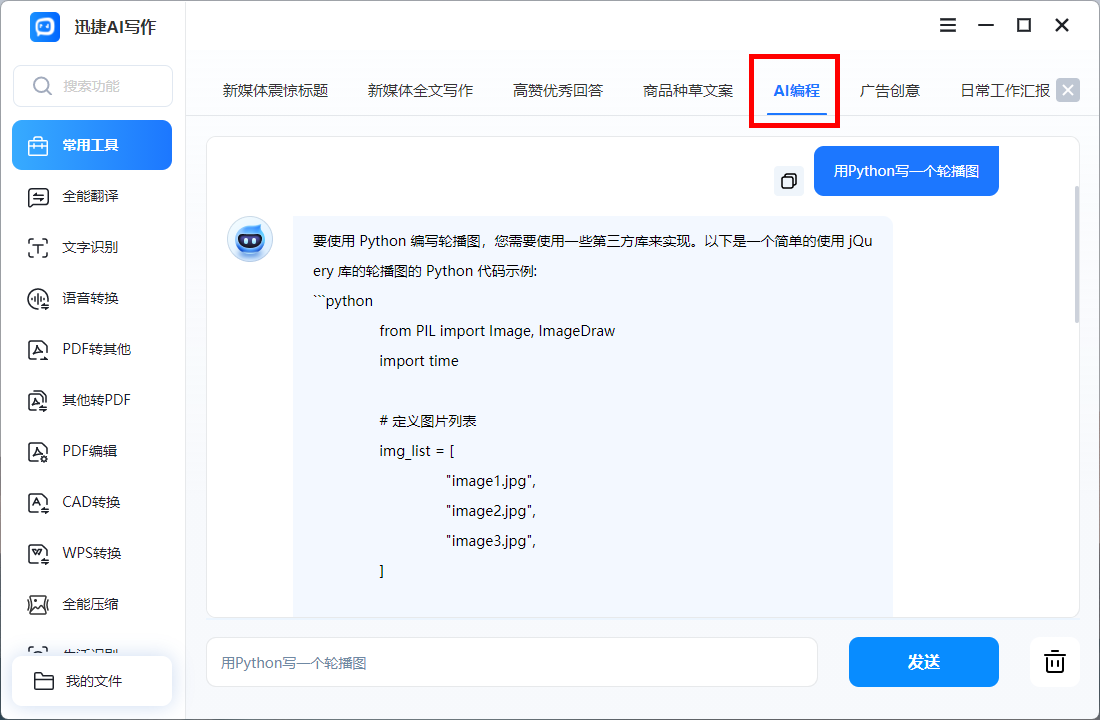Switch to 商品种草文案 tab
Screen dimensions: 1100x720
(x=688, y=91)
